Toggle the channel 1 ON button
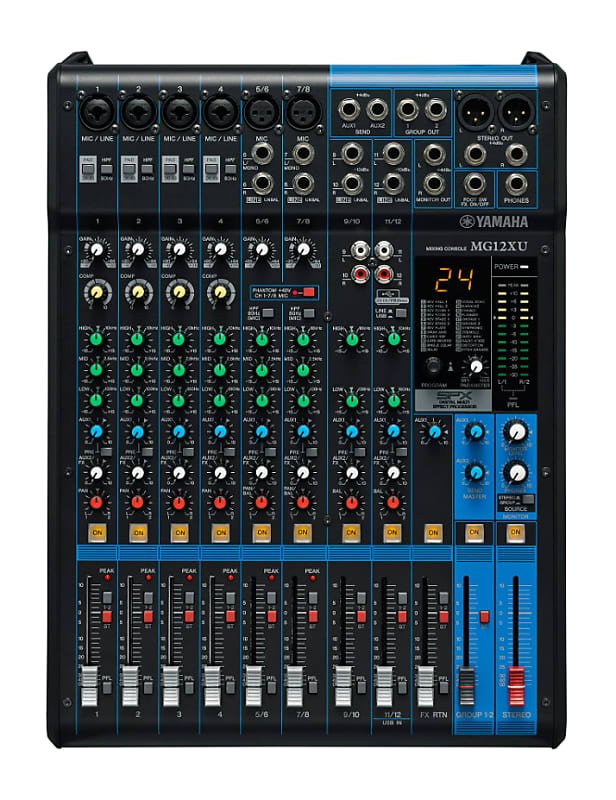 97,532
